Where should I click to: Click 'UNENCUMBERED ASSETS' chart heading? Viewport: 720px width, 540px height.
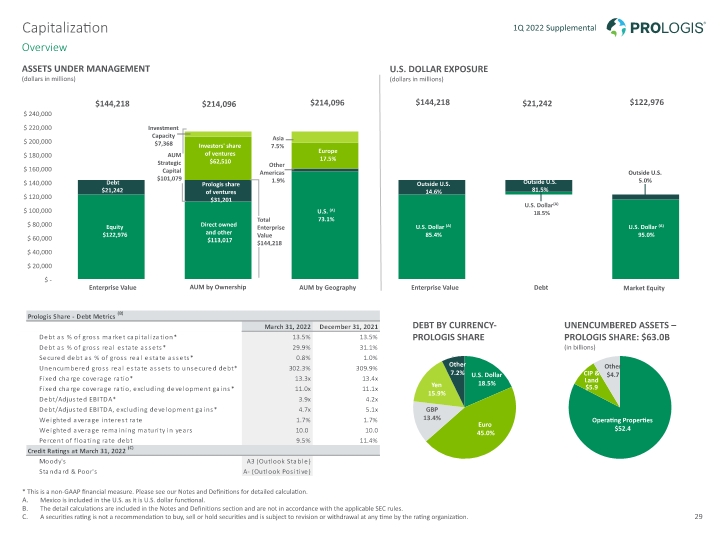point(620,331)
